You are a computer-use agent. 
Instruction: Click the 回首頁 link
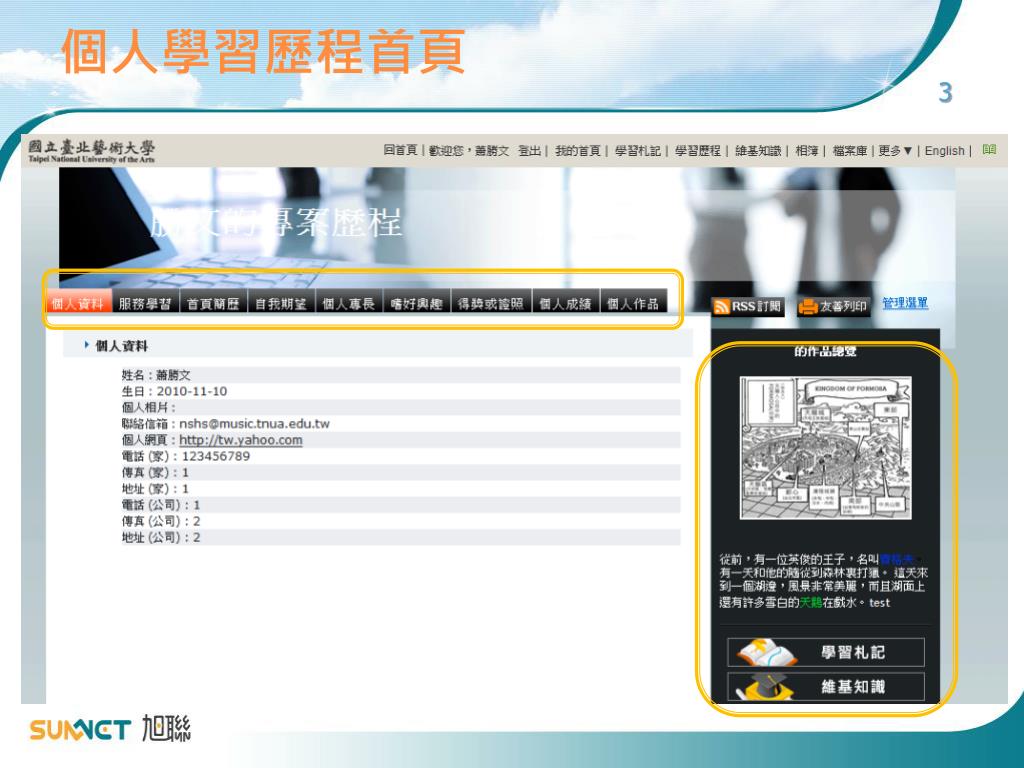(400, 151)
